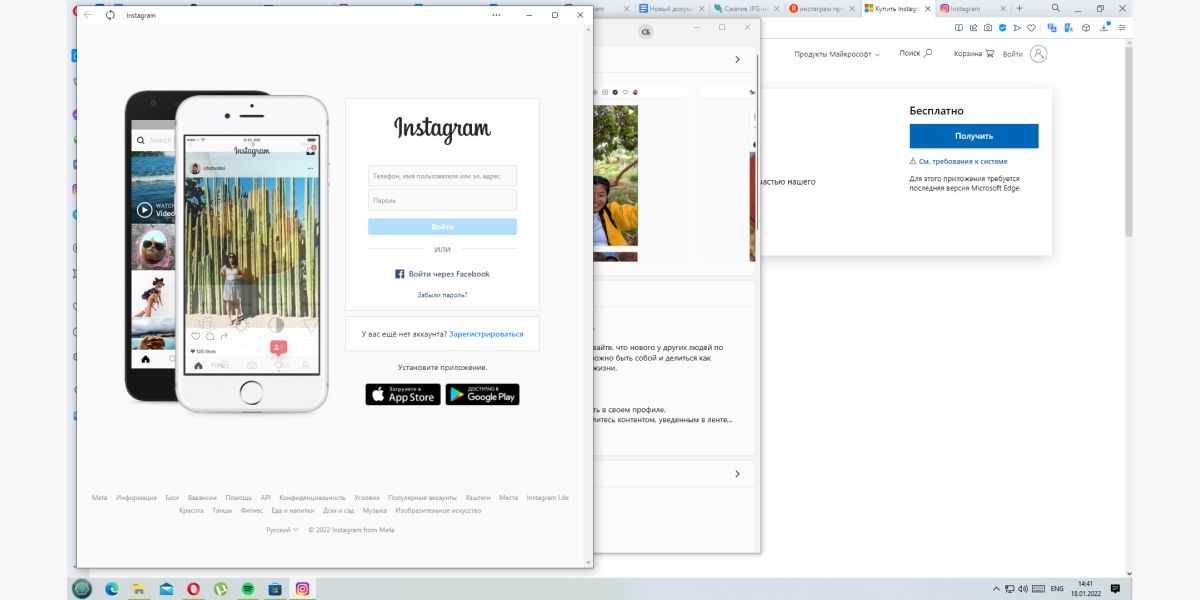Image resolution: width=1200 pixels, height=600 pixels.
Task: Open Spotify from the taskbar
Action: (x=248, y=589)
